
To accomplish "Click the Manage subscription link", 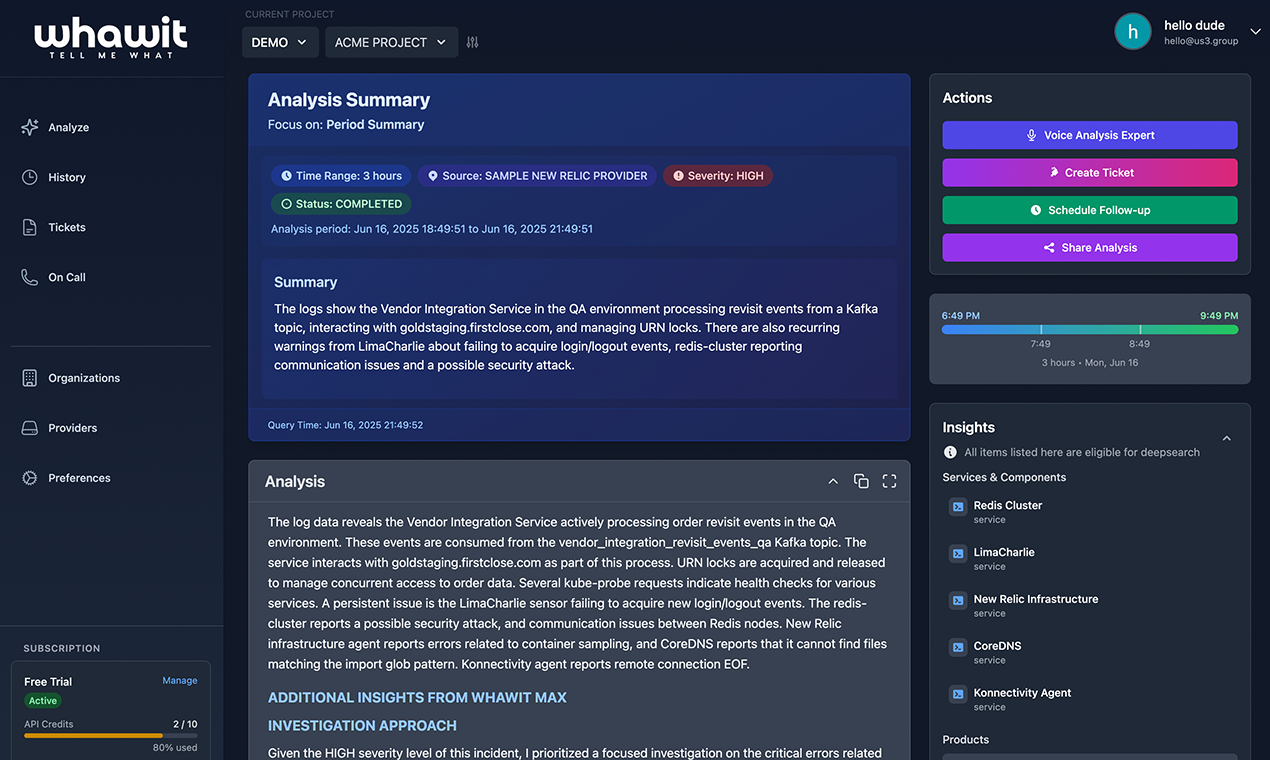I will [180, 681].
